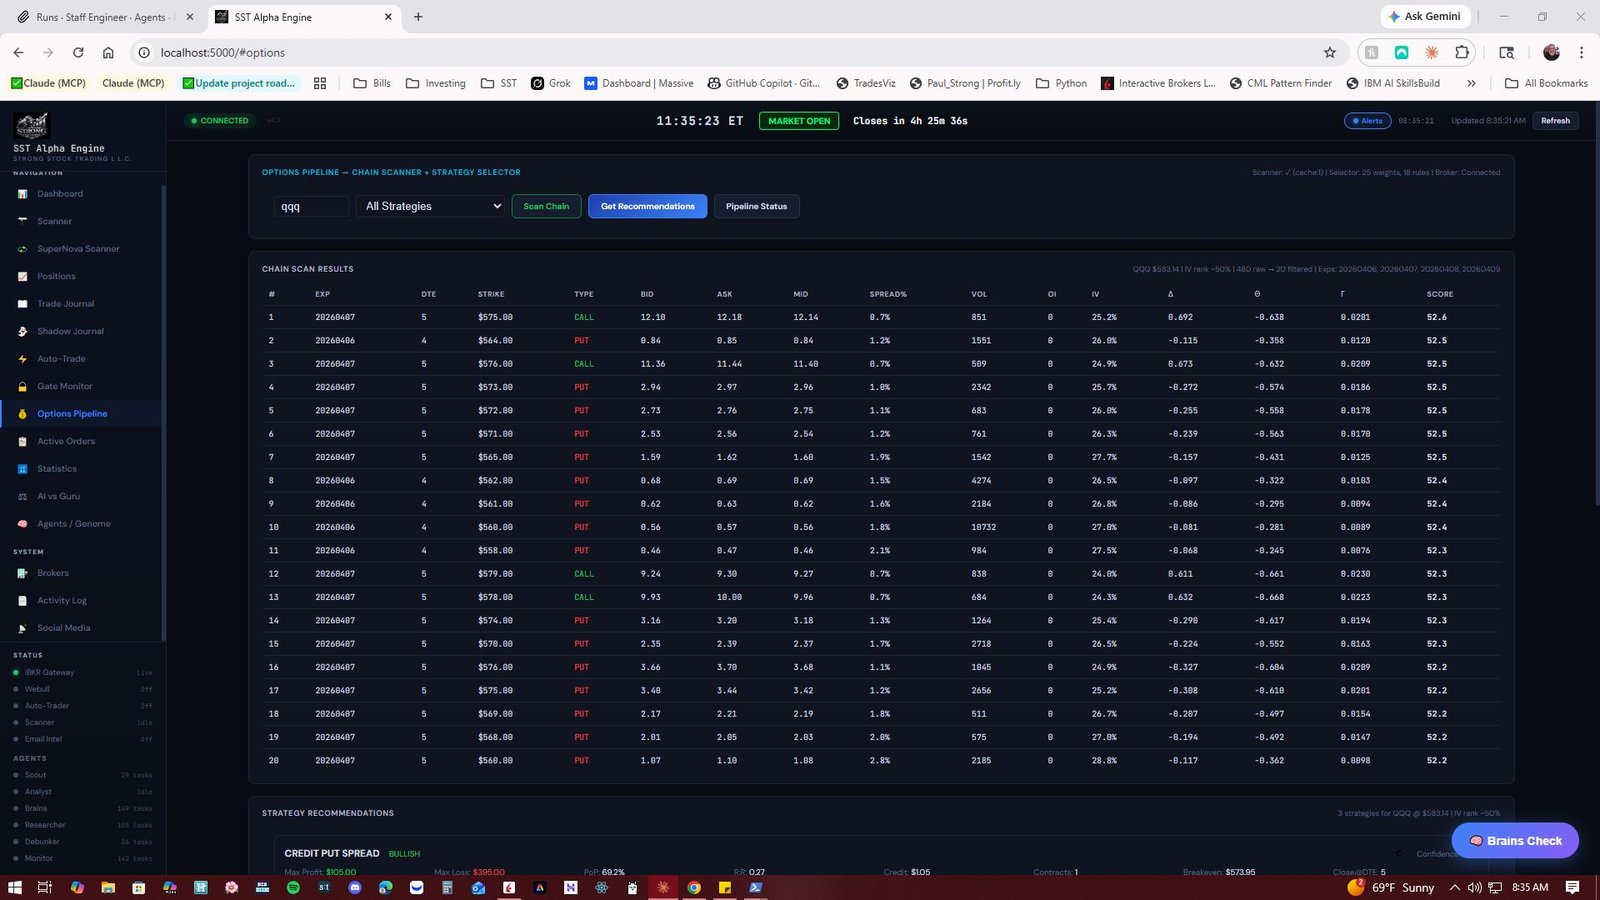The image size is (1600, 900).
Task: Open the Dashboard sidebar icon
Action: tap(22, 194)
